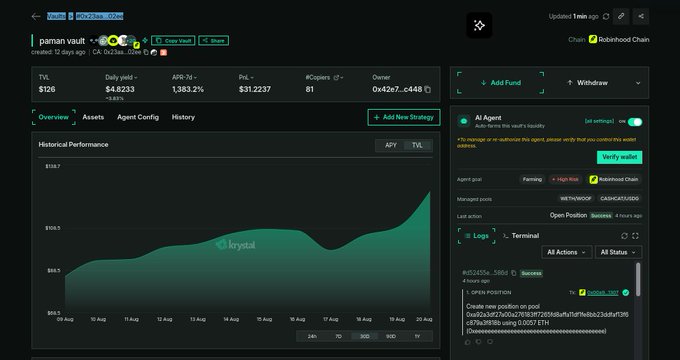Select the 24h time range
The image size is (680, 360).
coord(312,336)
